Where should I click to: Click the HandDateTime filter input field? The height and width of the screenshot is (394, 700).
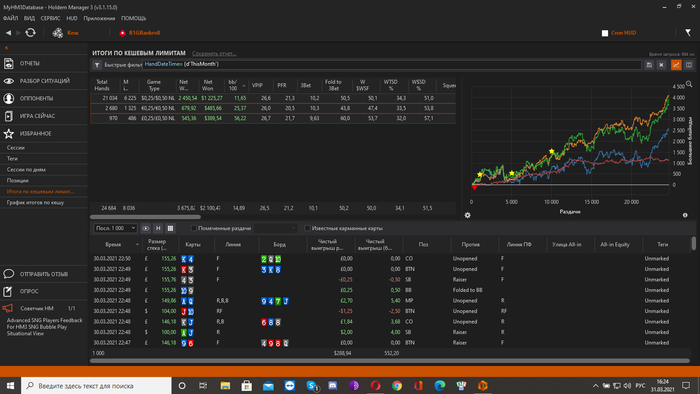[392, 65]
